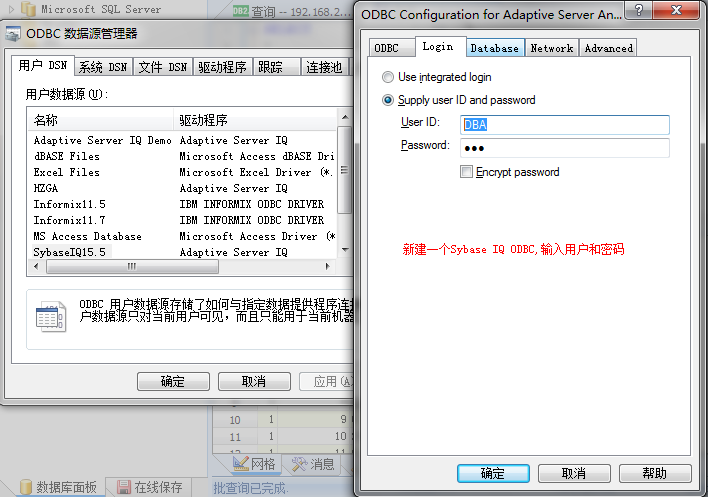Open the 跟踪 tab
This screenshot has height=497, width=708.
click(276, 67)
